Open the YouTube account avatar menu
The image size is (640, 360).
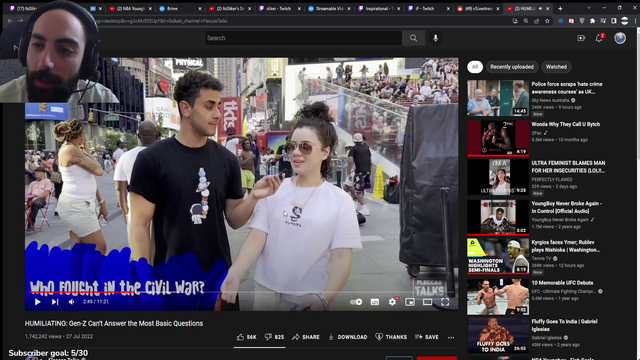[x=620, y=38]
